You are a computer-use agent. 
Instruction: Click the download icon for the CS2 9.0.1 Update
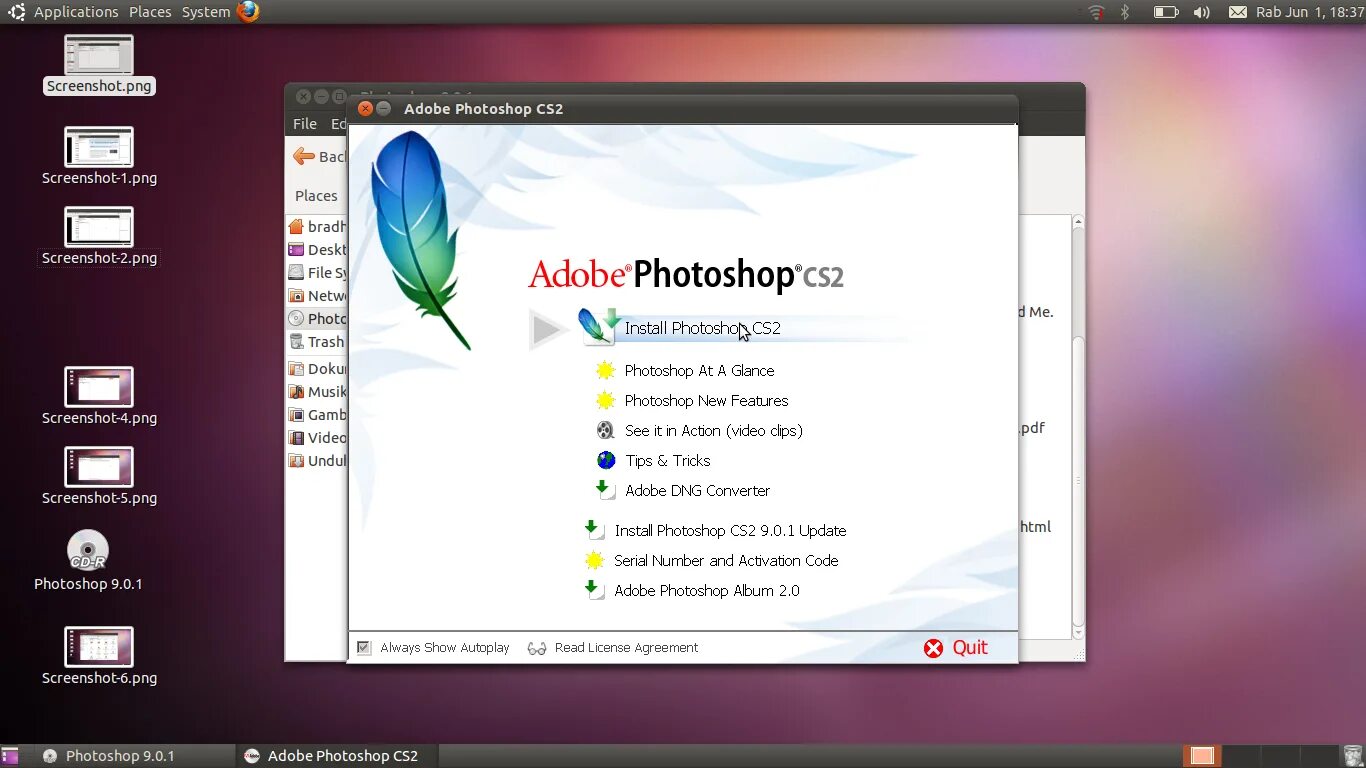595,530
